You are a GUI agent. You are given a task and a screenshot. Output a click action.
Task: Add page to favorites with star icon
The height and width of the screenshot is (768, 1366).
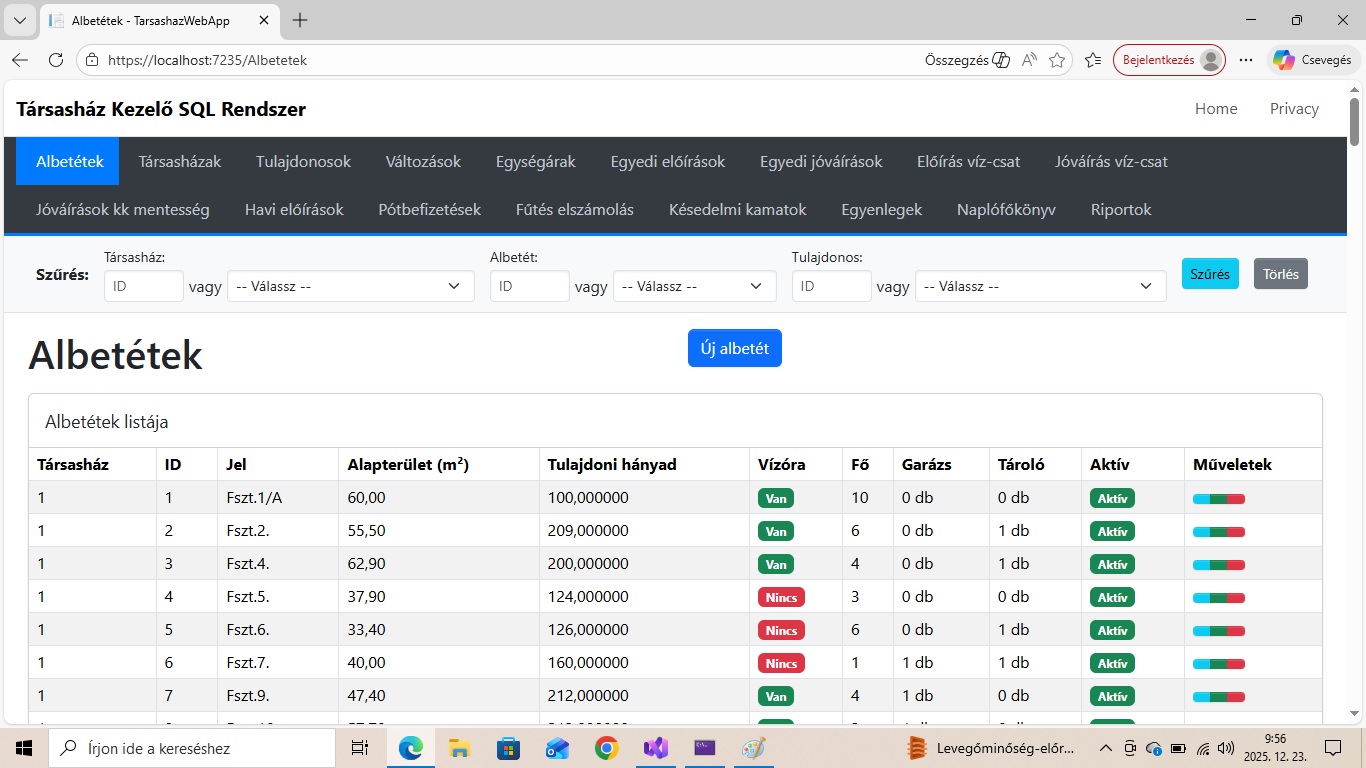tap(1057, 60)
